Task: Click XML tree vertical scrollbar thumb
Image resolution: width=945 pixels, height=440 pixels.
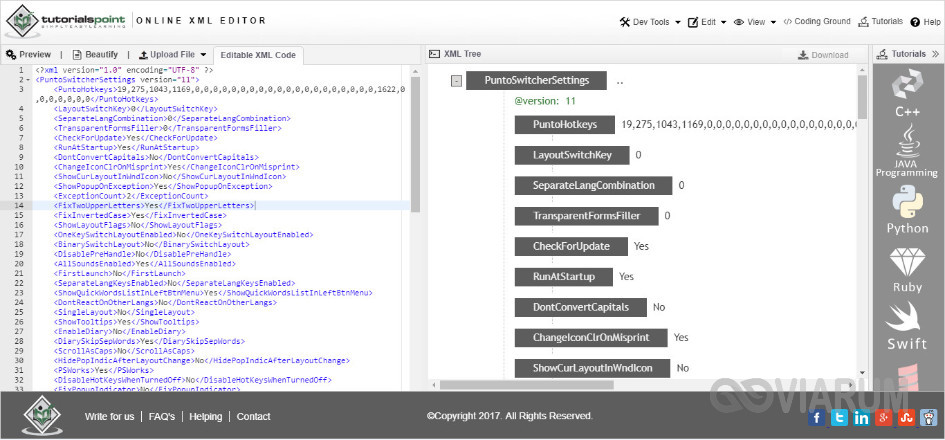Action: [x=862, y=96]
